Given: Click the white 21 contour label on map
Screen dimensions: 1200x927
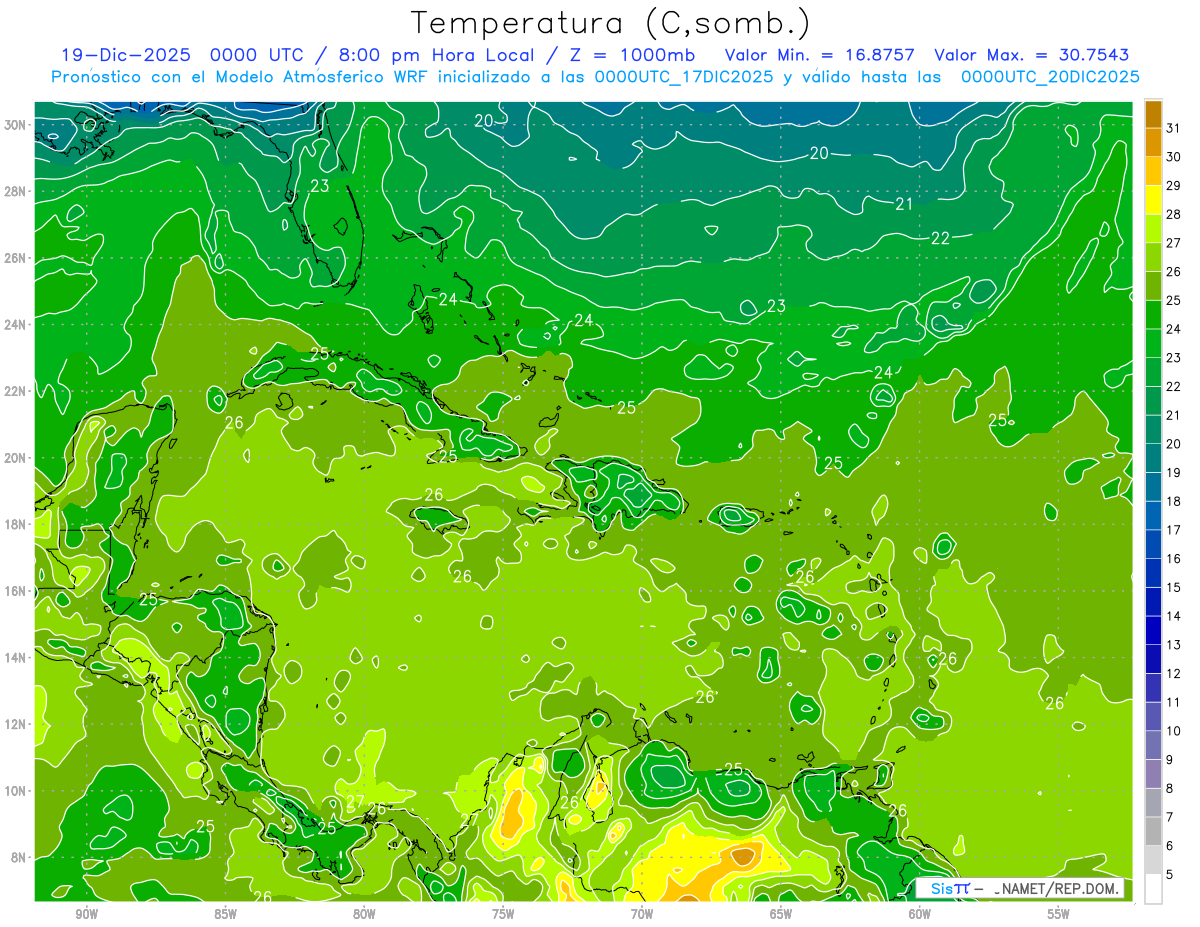Looking at the screenshot, I should [904, 204].
